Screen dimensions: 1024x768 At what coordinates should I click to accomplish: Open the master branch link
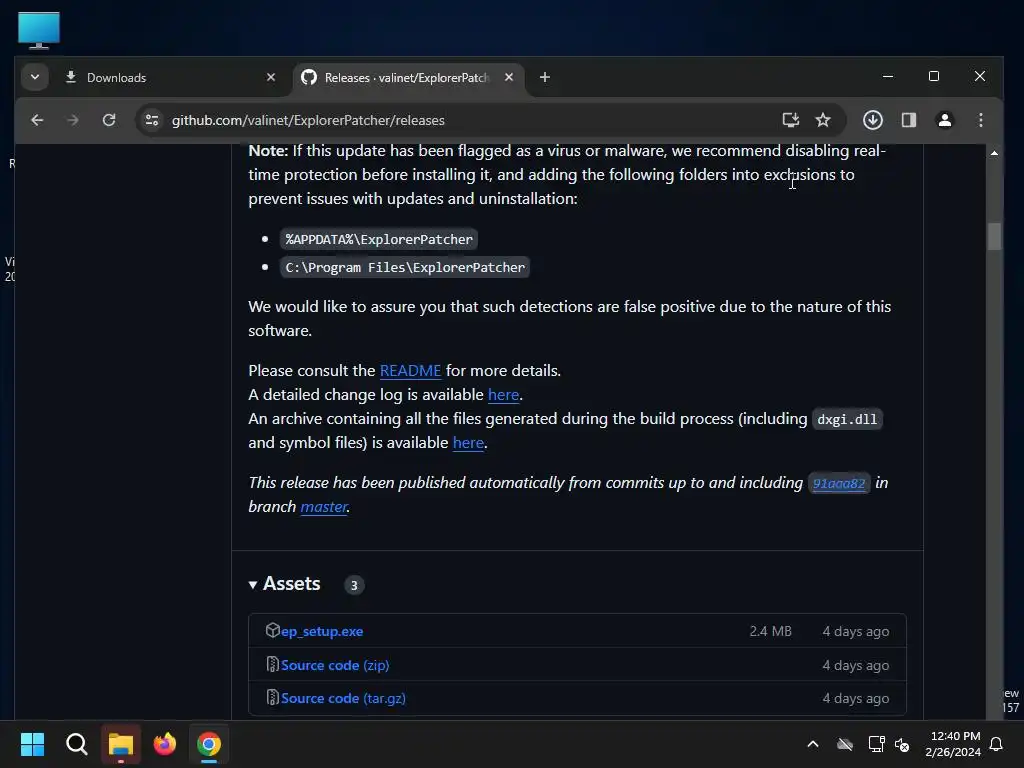324,507
